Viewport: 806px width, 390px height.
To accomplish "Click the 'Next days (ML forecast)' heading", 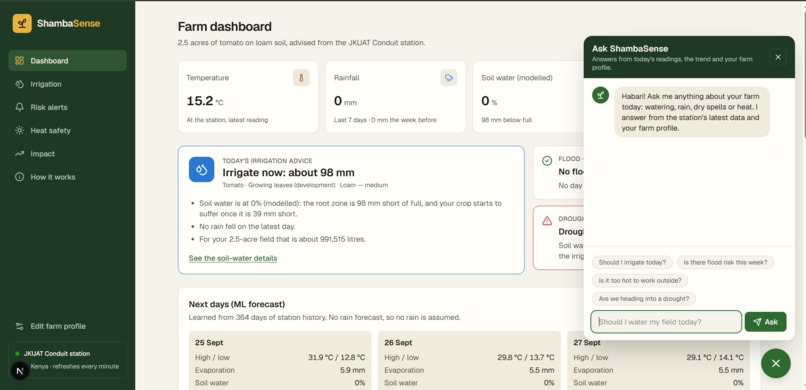I will tap(236, 304).
